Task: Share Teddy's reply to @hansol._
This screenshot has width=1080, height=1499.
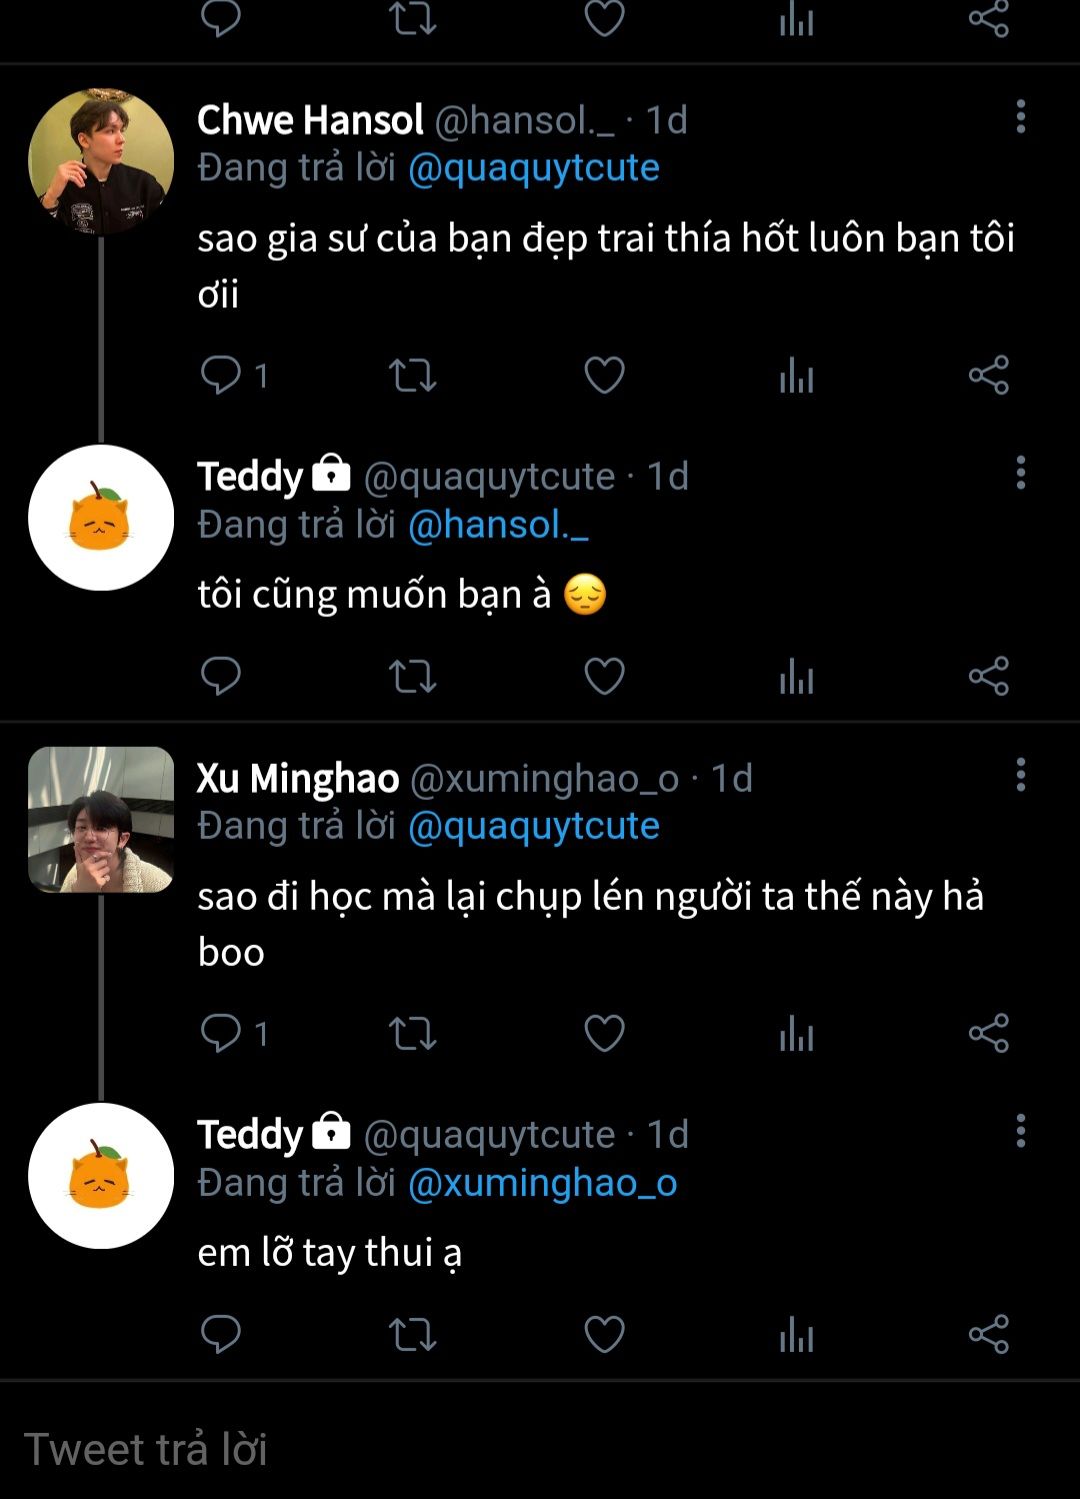Action: (x=988, y=677)
